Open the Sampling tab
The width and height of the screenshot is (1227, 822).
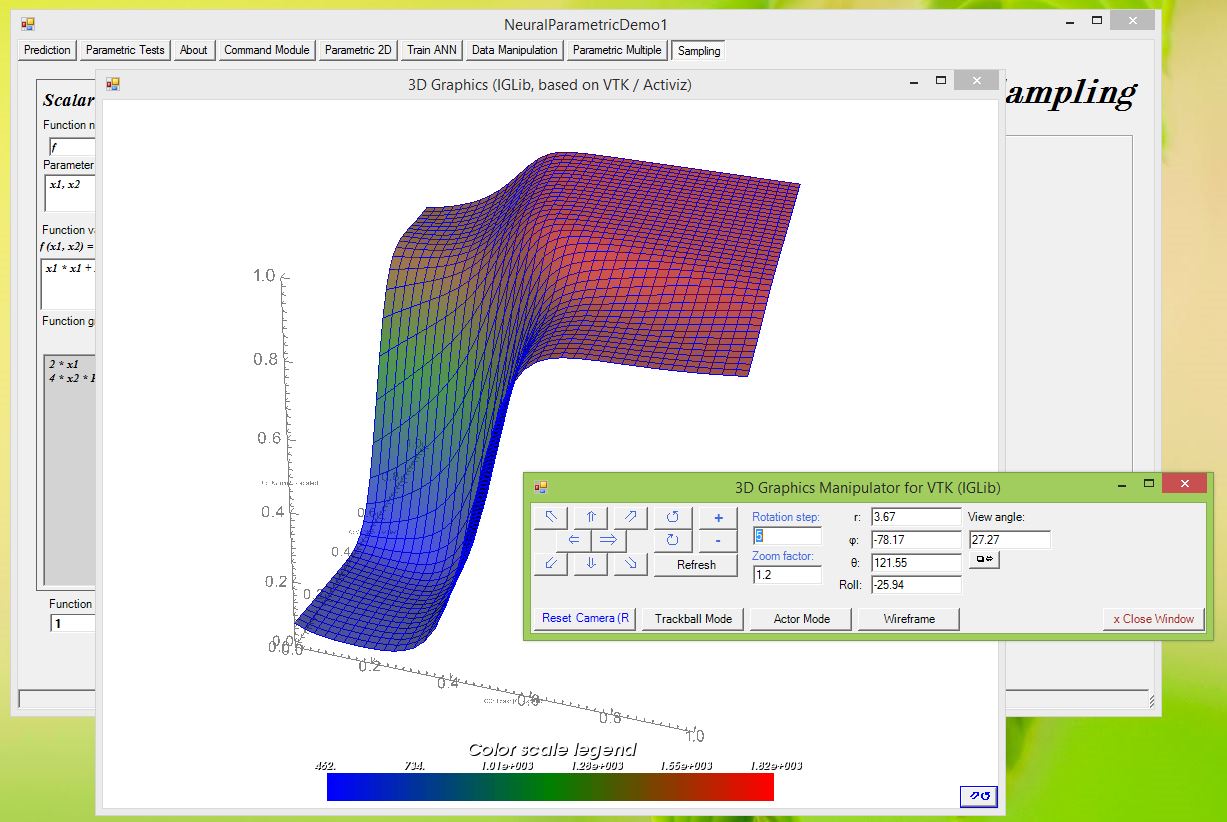697,50
